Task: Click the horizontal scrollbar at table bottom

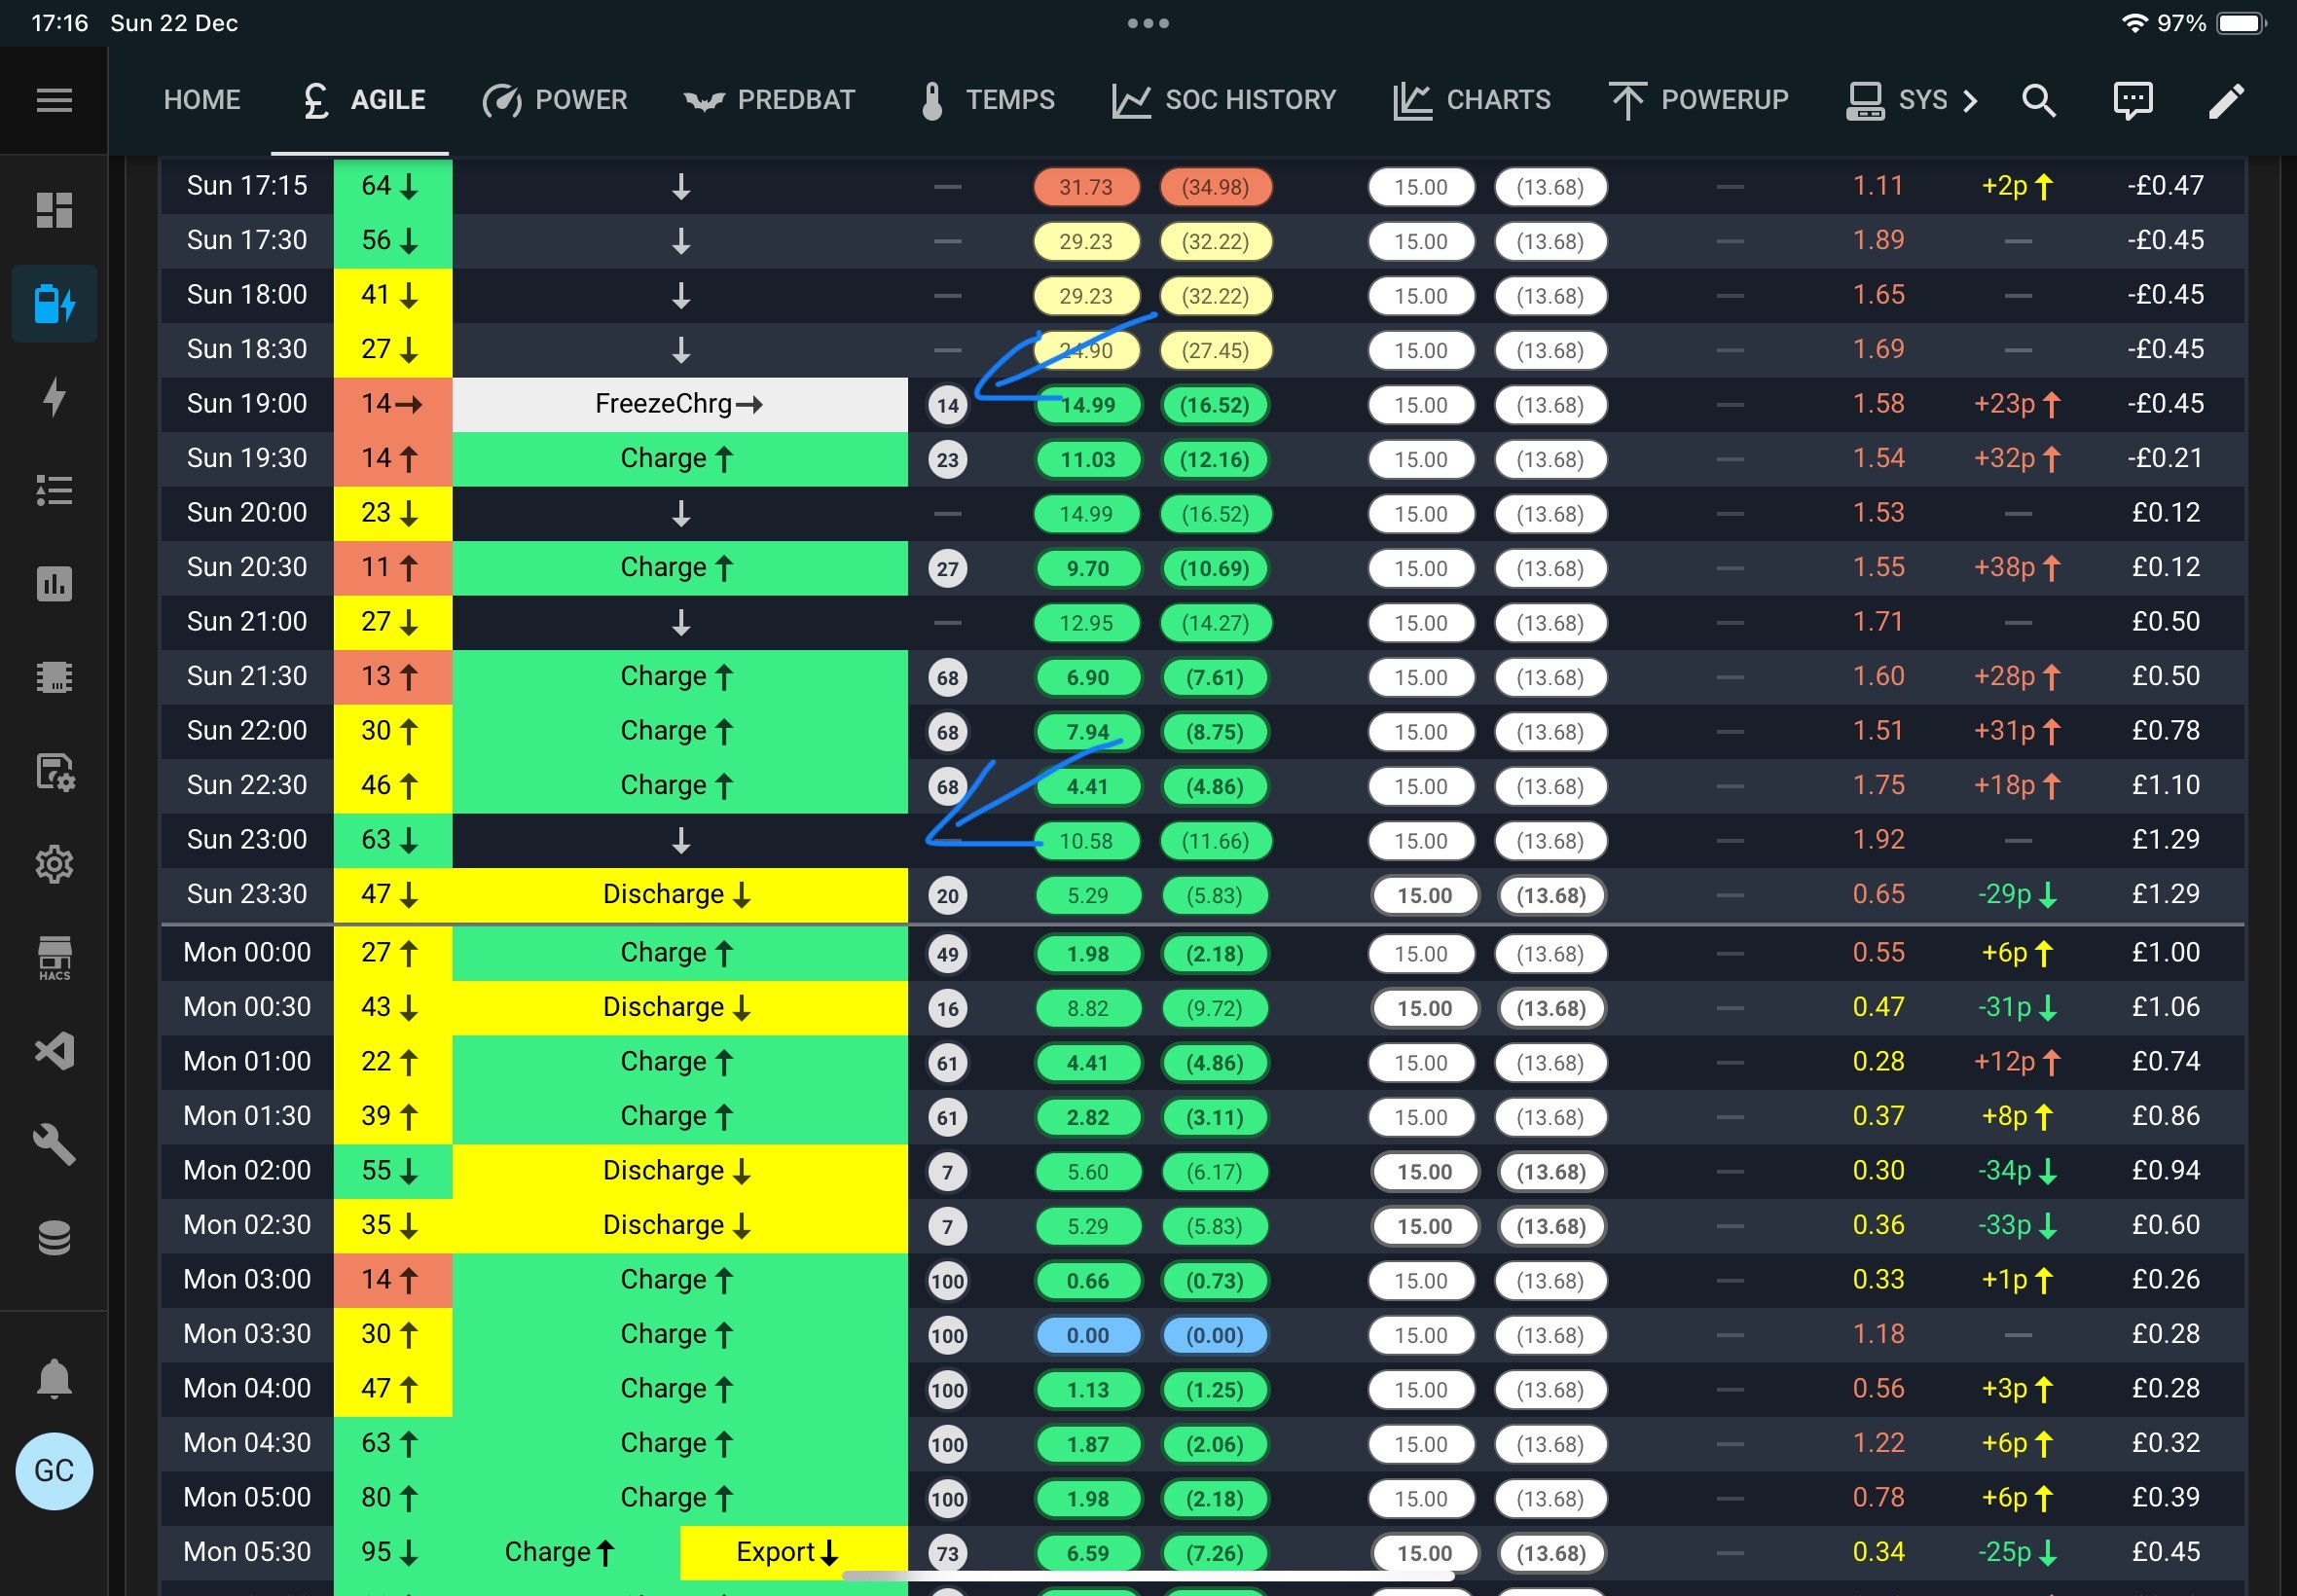Action: pyautogui.click(x=1148, y=1576)
